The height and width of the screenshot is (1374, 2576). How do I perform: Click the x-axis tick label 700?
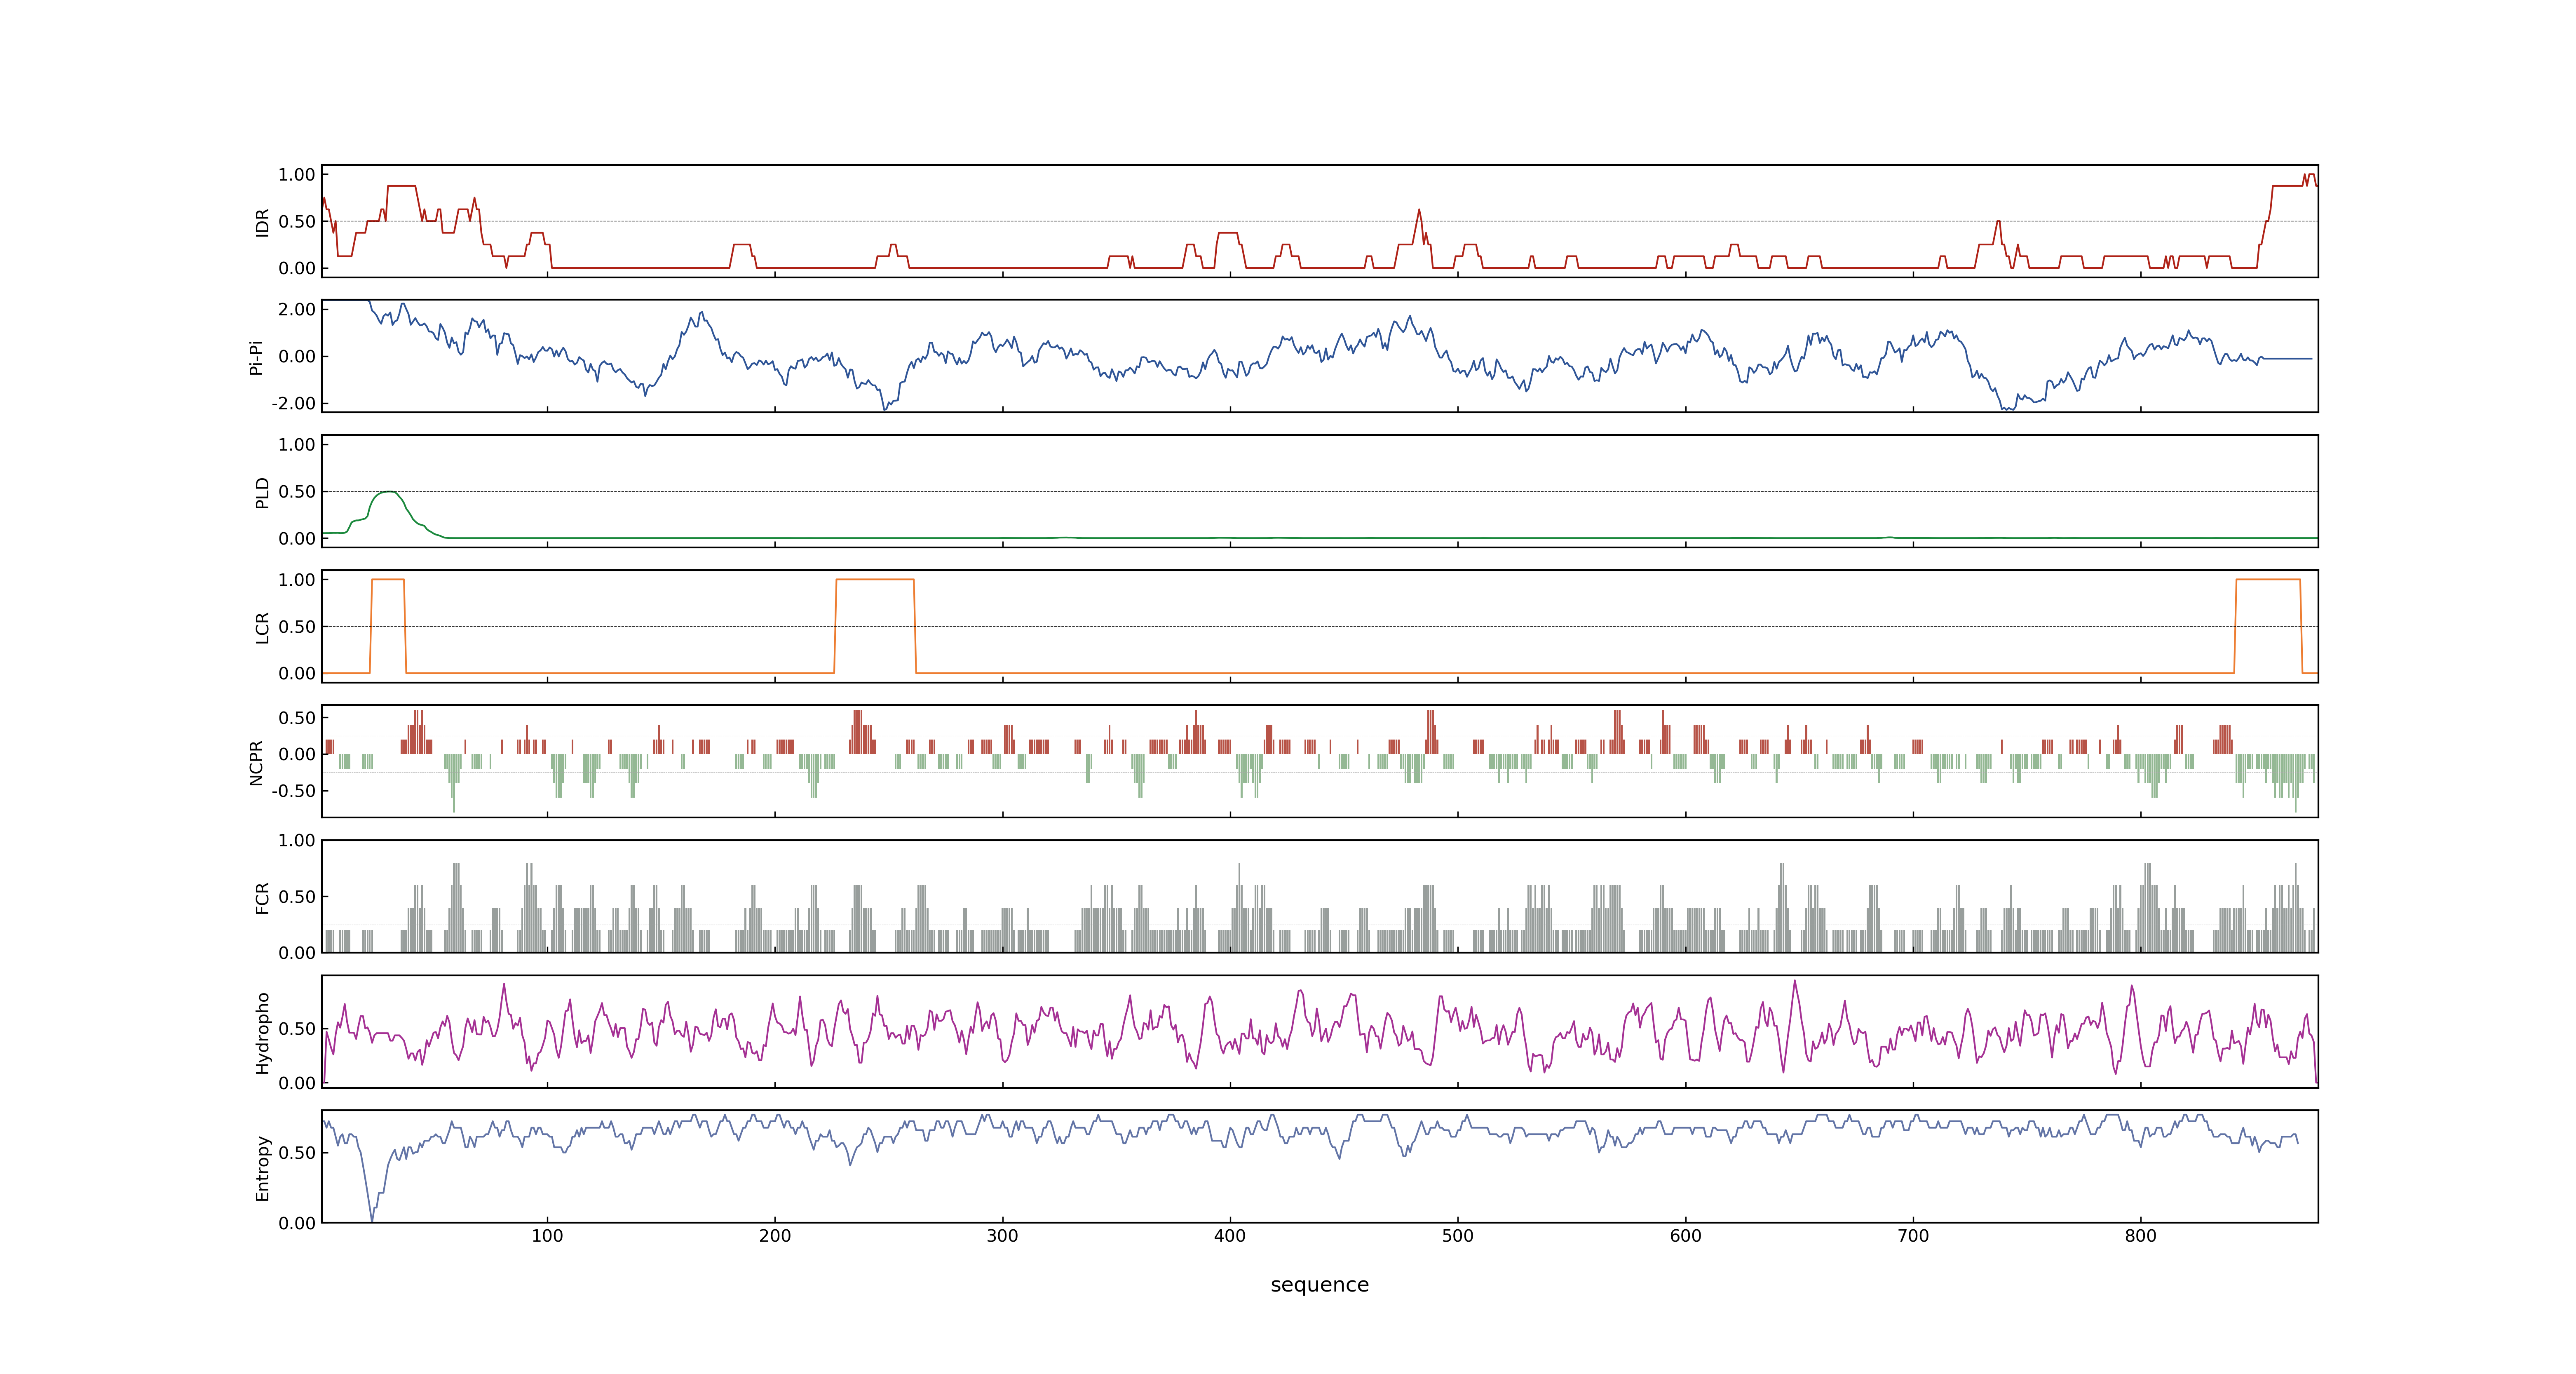pyautogui.click(x=1913, y=1236)
